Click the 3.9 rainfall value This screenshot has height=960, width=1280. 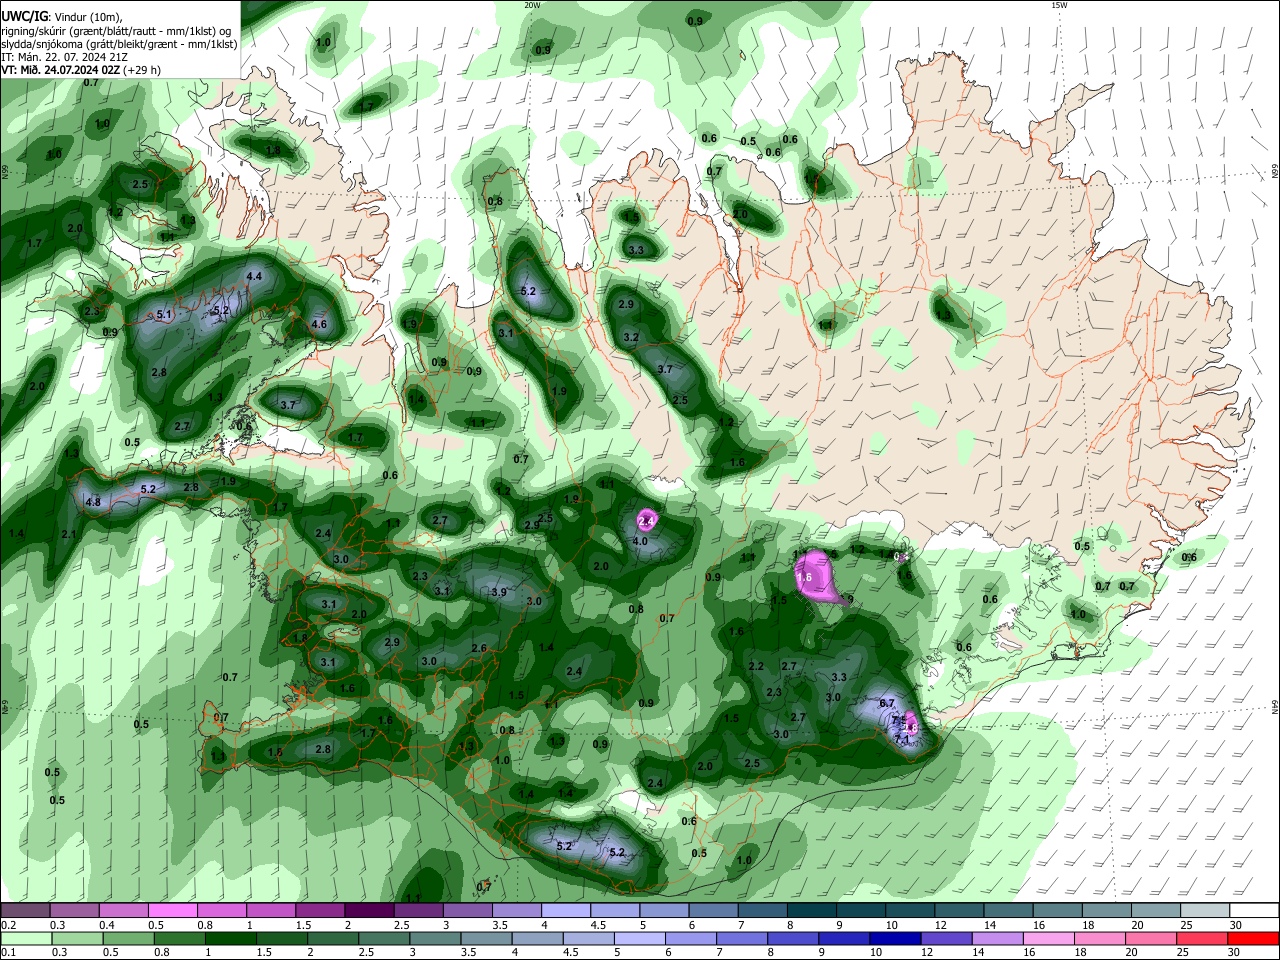coord(499,592)
